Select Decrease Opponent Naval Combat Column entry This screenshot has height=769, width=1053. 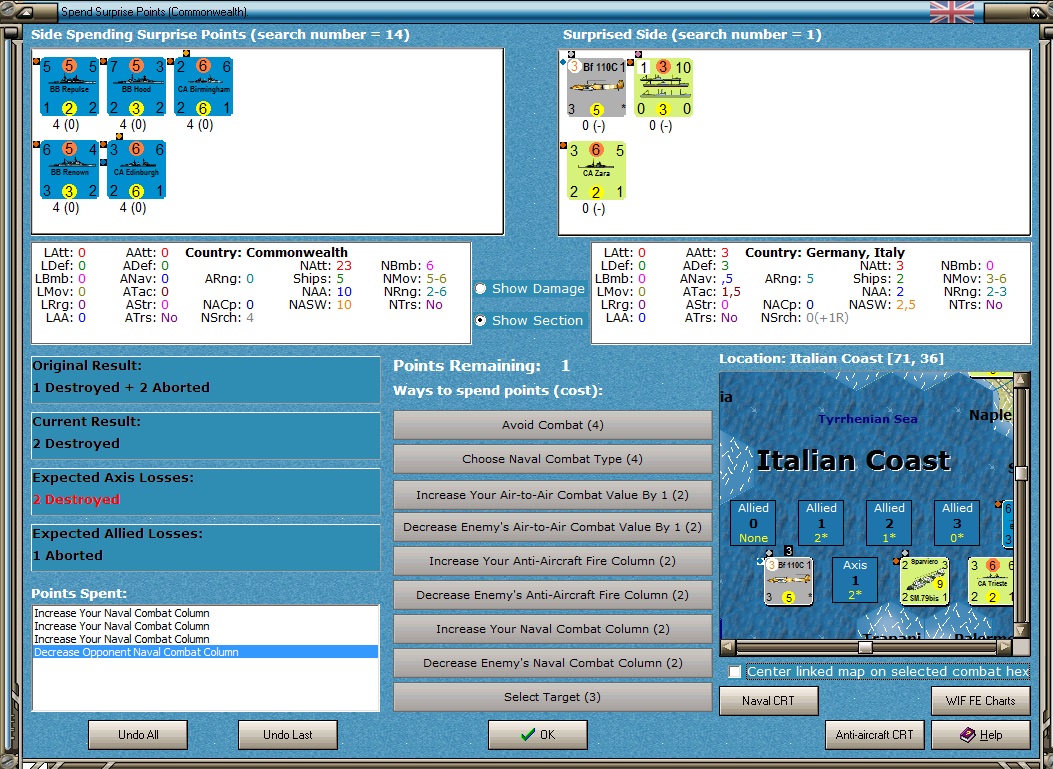pos(205,652)
